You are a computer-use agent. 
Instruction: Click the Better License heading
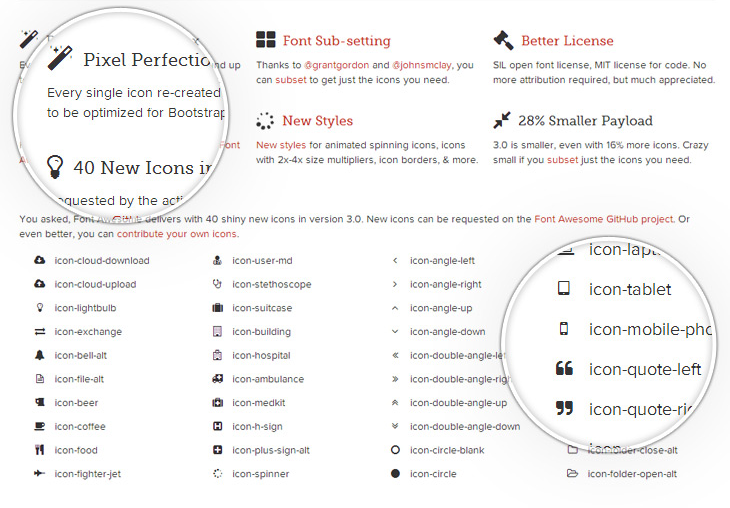pyautogui.click(x=567, y=41)
